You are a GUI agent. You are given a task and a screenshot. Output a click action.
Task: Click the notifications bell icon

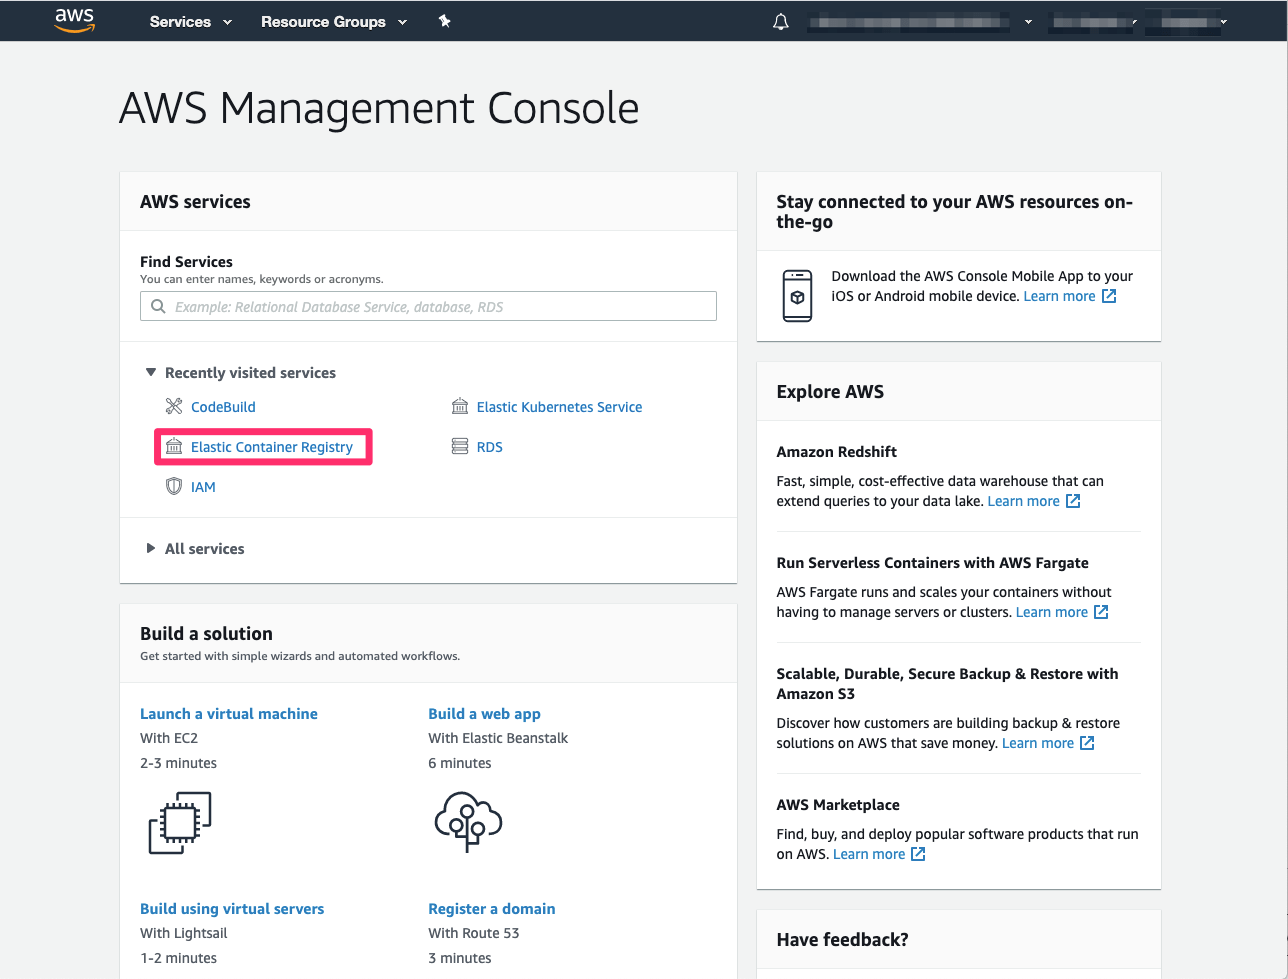tap(781, 21)
